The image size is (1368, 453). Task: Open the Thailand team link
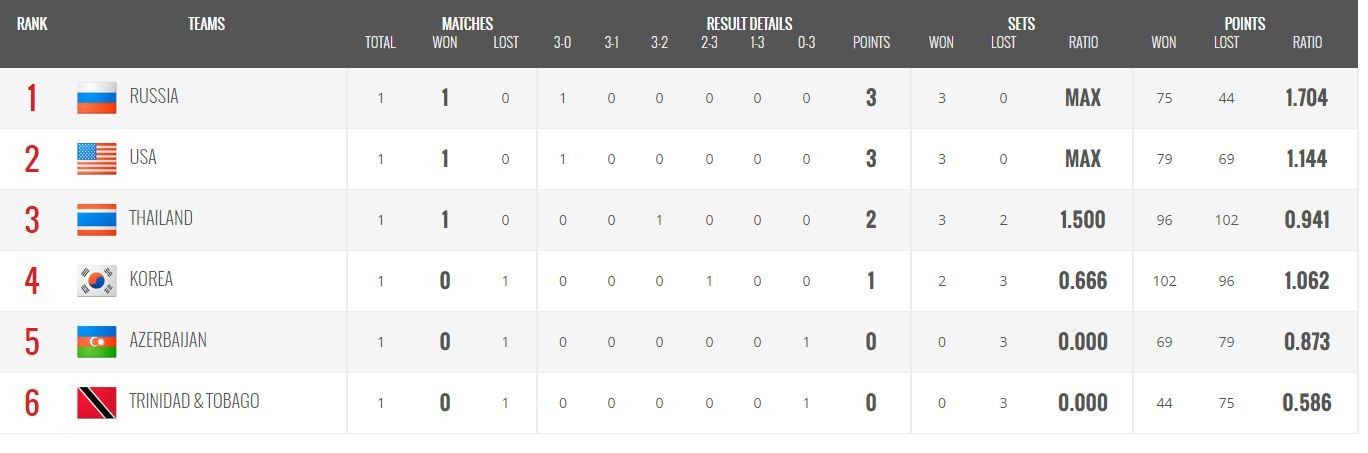click(161, 219)
